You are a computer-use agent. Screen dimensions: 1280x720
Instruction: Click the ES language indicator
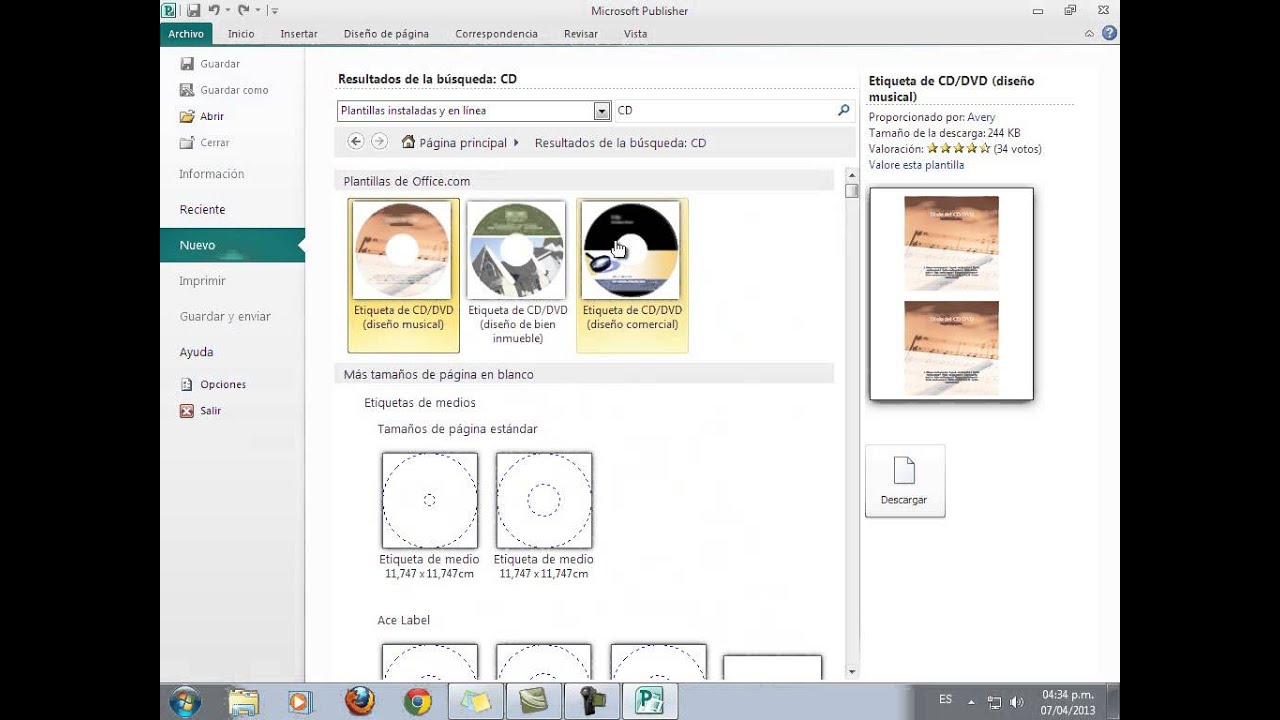(x=945, y=700)
